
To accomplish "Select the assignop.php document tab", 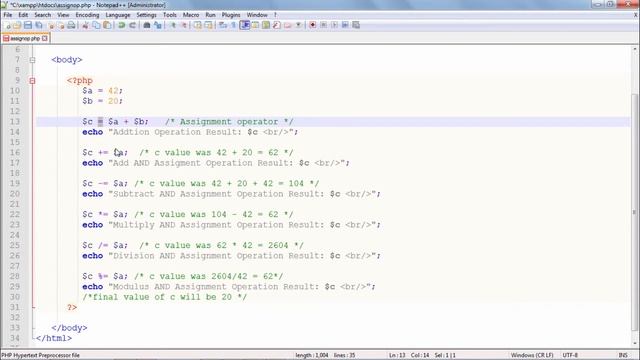I will tap(25, 38).
